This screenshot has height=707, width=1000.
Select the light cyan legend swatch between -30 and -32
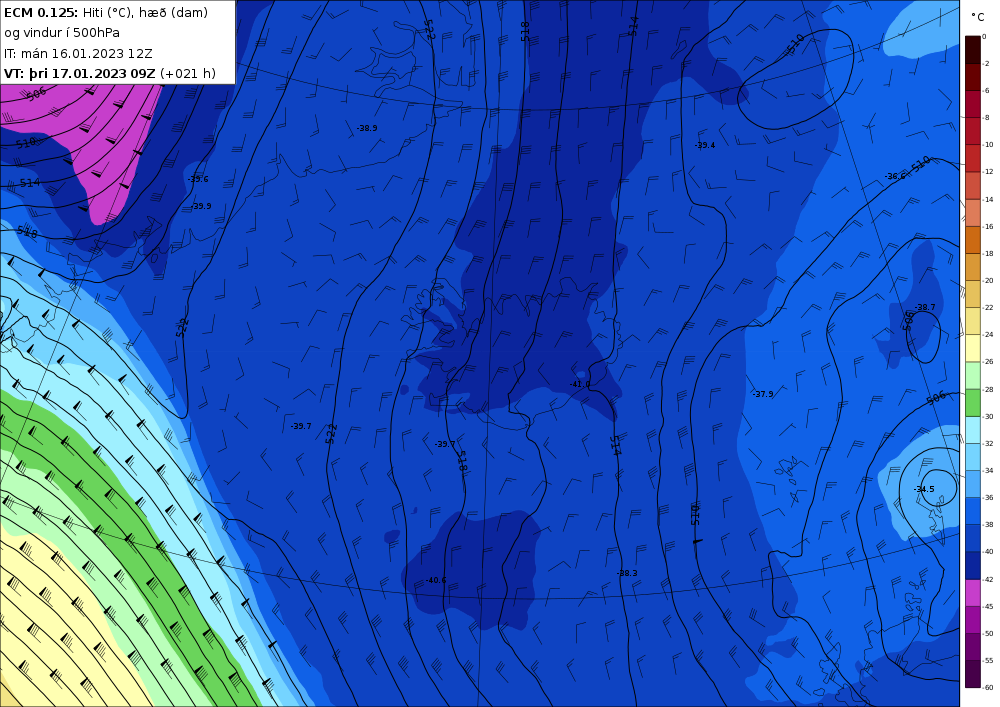coord(973,430)
